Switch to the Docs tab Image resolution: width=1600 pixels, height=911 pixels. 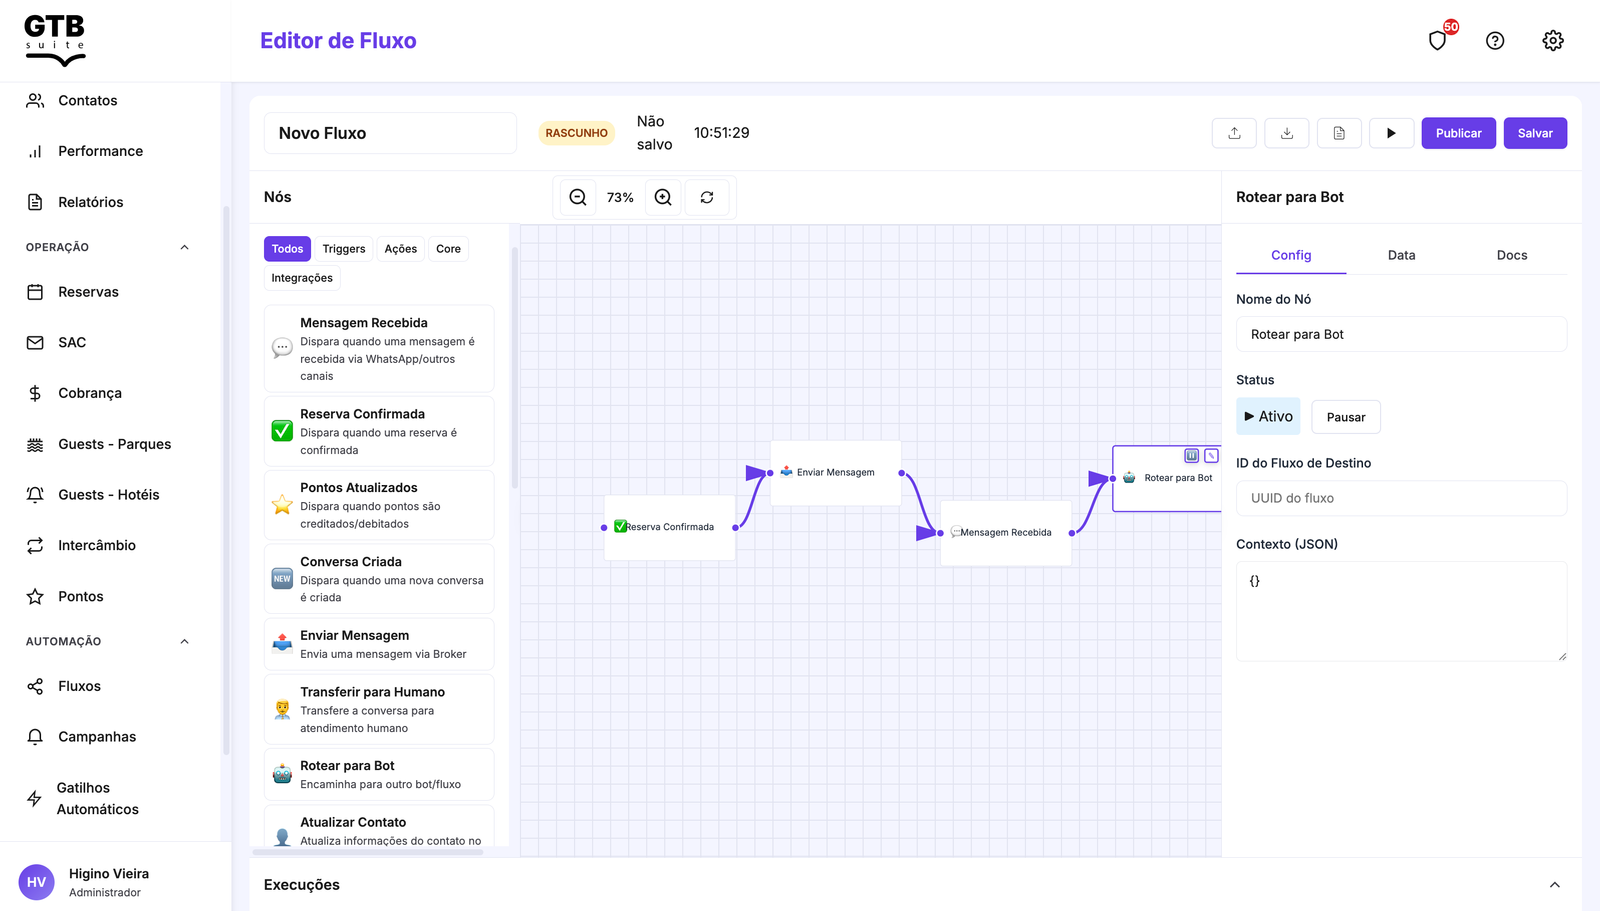pos(1511,255)
